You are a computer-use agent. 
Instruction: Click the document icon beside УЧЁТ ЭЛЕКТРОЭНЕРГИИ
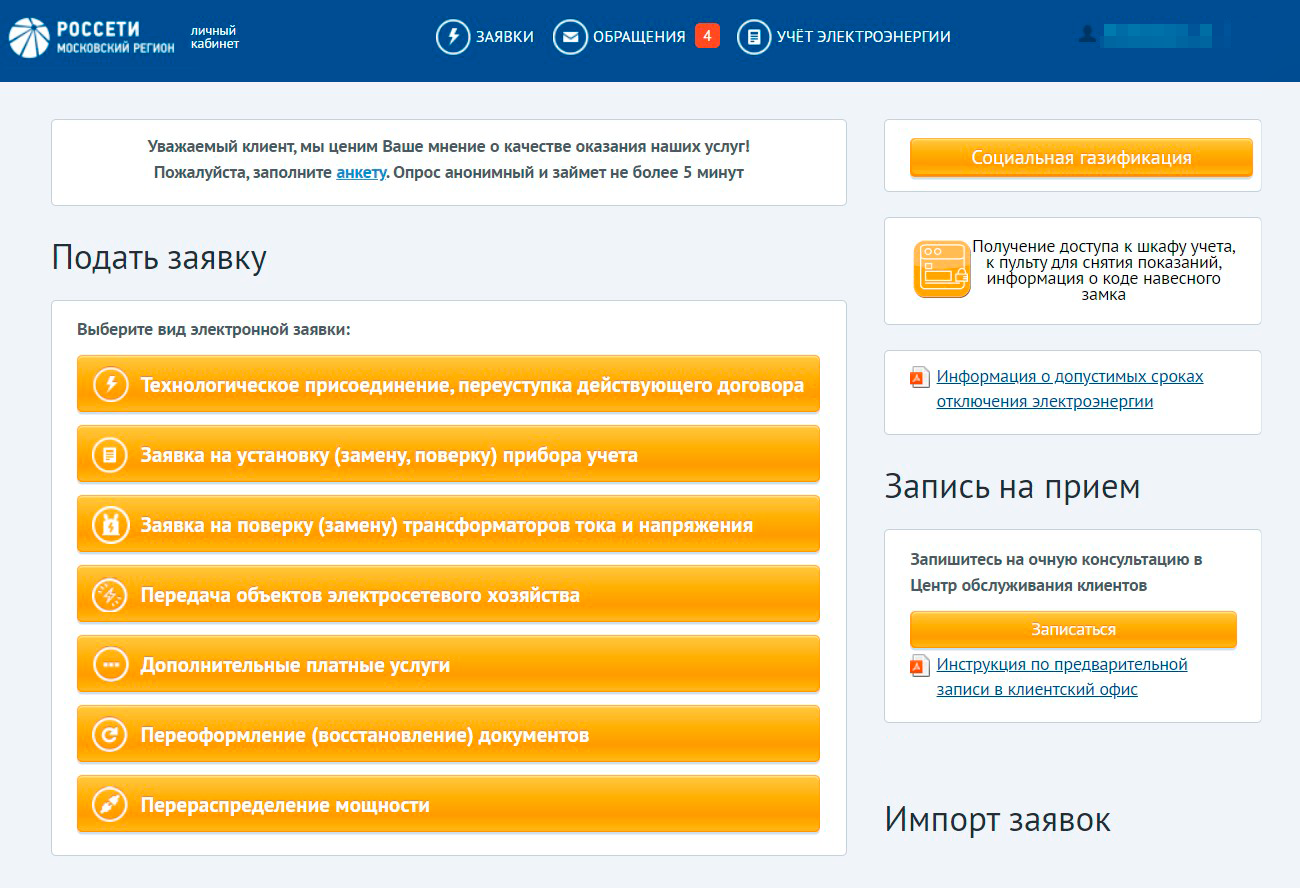coord(754,37)
